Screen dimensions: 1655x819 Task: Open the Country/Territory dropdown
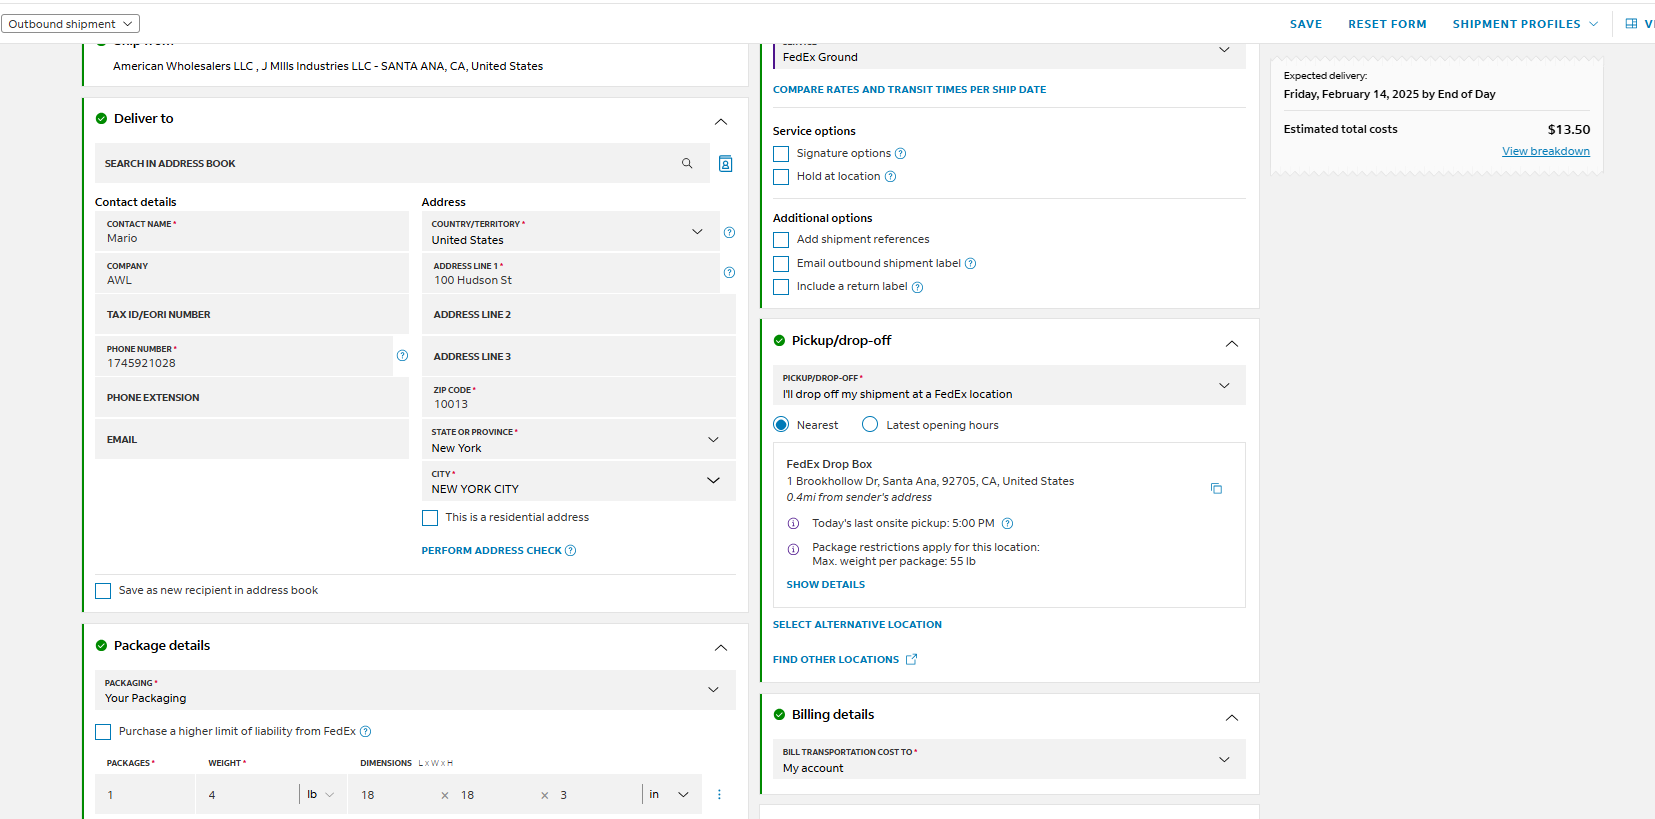tap(571, 232)
